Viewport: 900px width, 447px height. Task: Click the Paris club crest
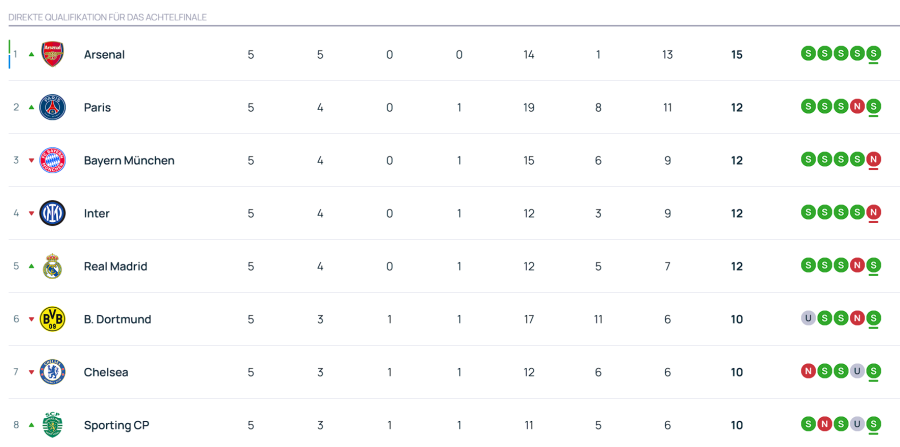[52, 107]
